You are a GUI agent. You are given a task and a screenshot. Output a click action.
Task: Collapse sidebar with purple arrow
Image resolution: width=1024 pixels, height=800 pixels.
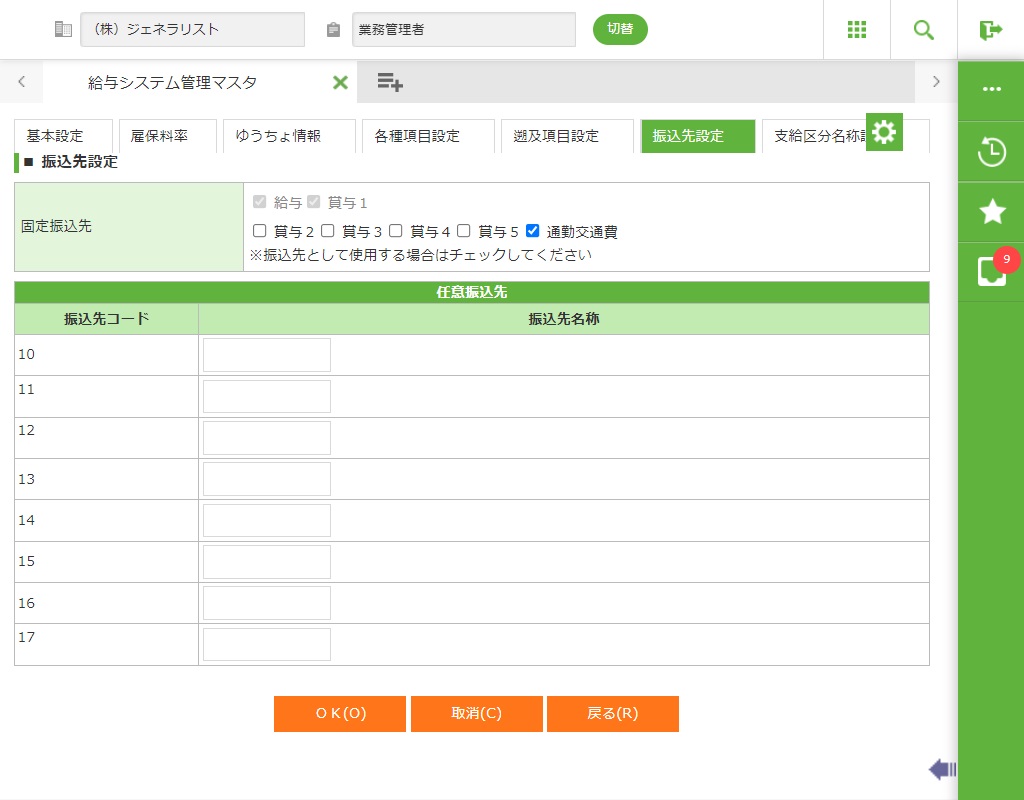tap(942, 769)
